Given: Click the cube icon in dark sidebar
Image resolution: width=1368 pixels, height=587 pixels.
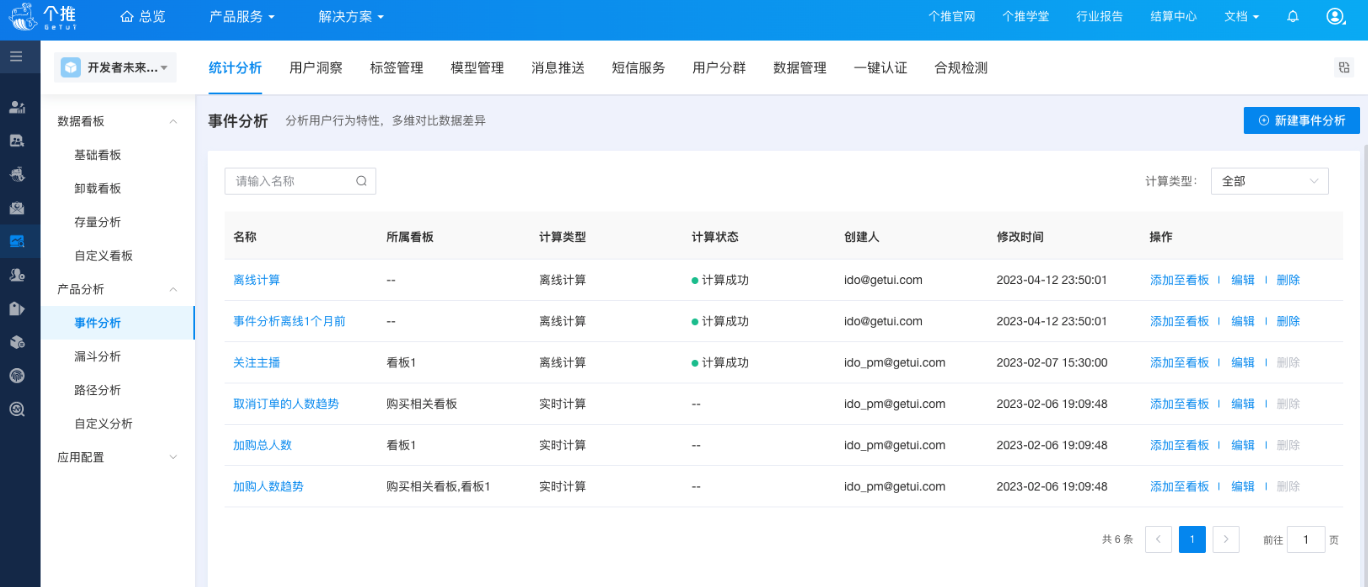Looking at the screenshot, I should point(17,342).
